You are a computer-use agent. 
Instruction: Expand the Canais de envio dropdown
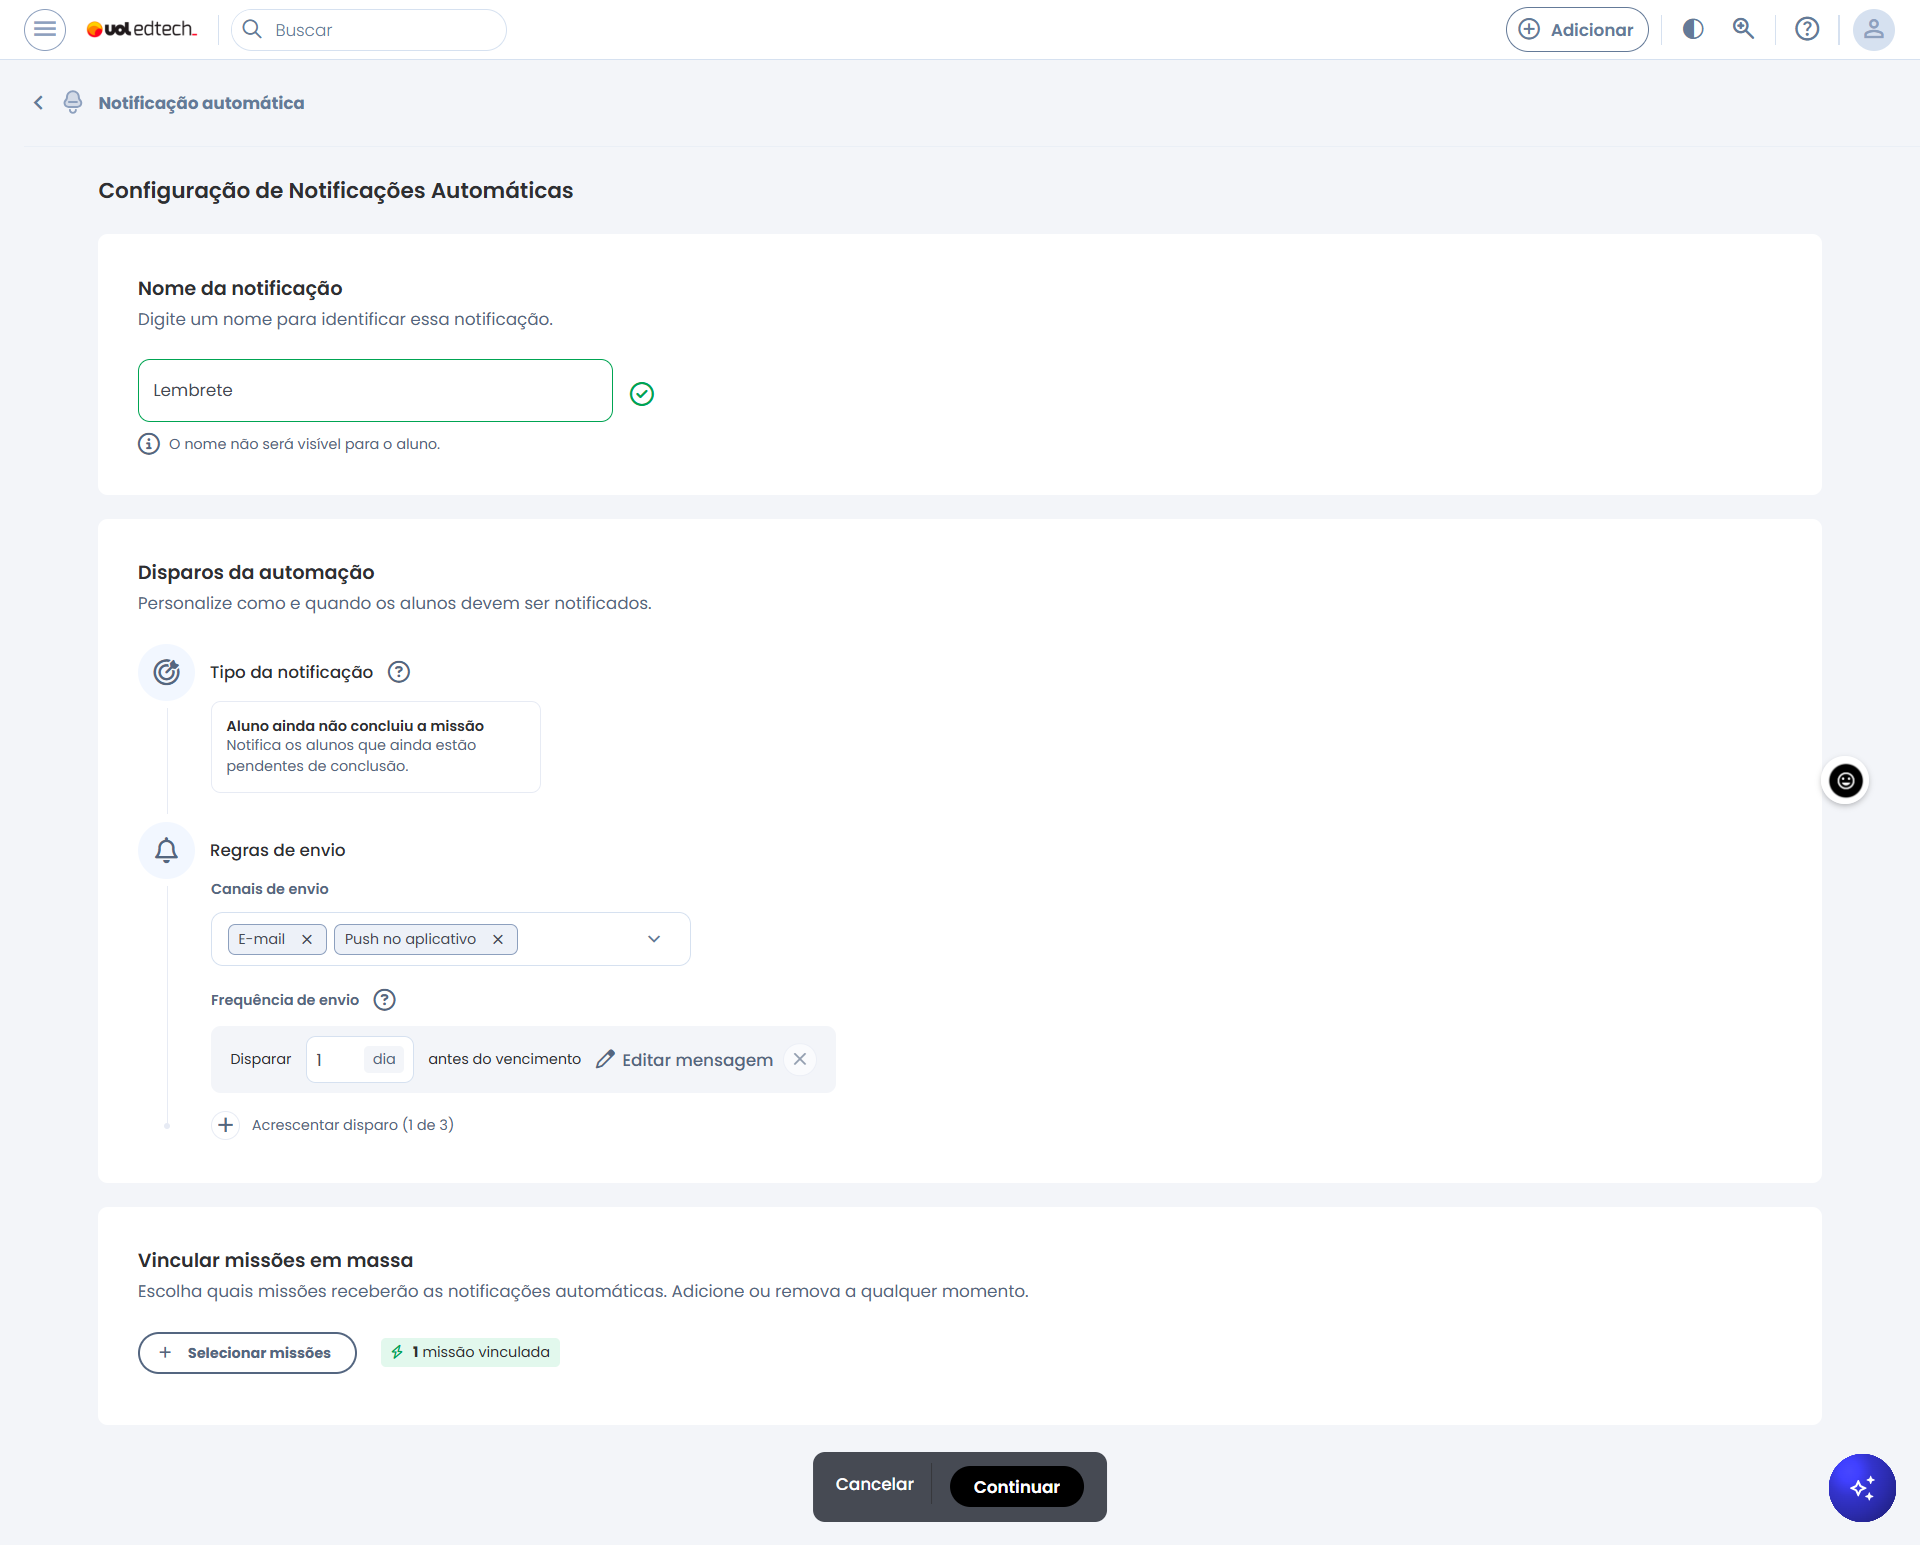(654, 939)
